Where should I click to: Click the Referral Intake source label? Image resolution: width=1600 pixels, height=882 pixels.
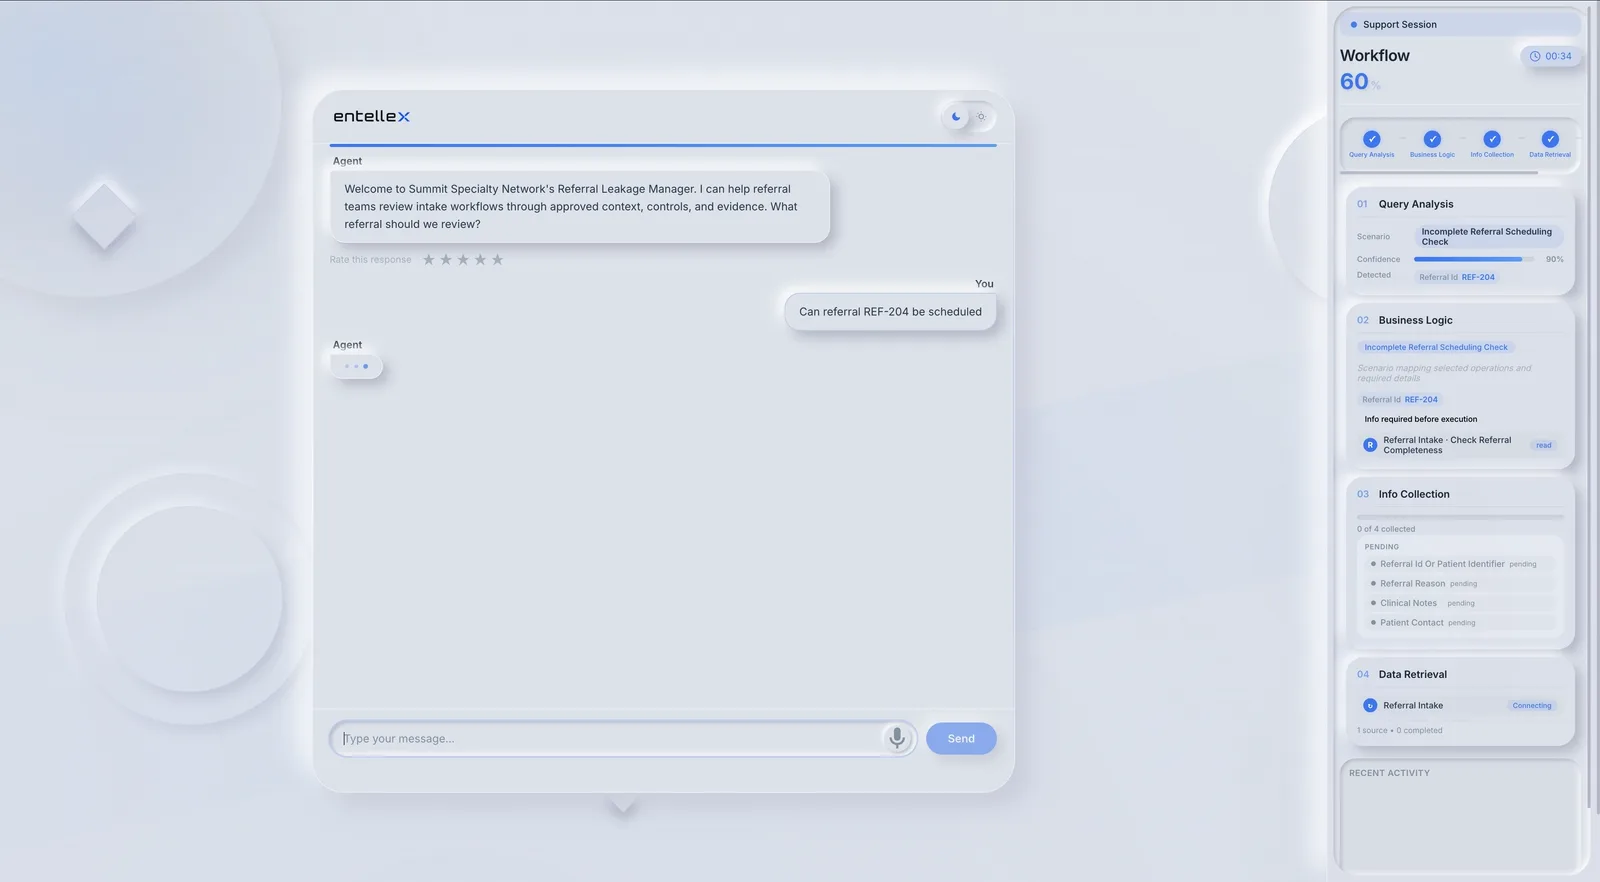[x=1413, y=705]
